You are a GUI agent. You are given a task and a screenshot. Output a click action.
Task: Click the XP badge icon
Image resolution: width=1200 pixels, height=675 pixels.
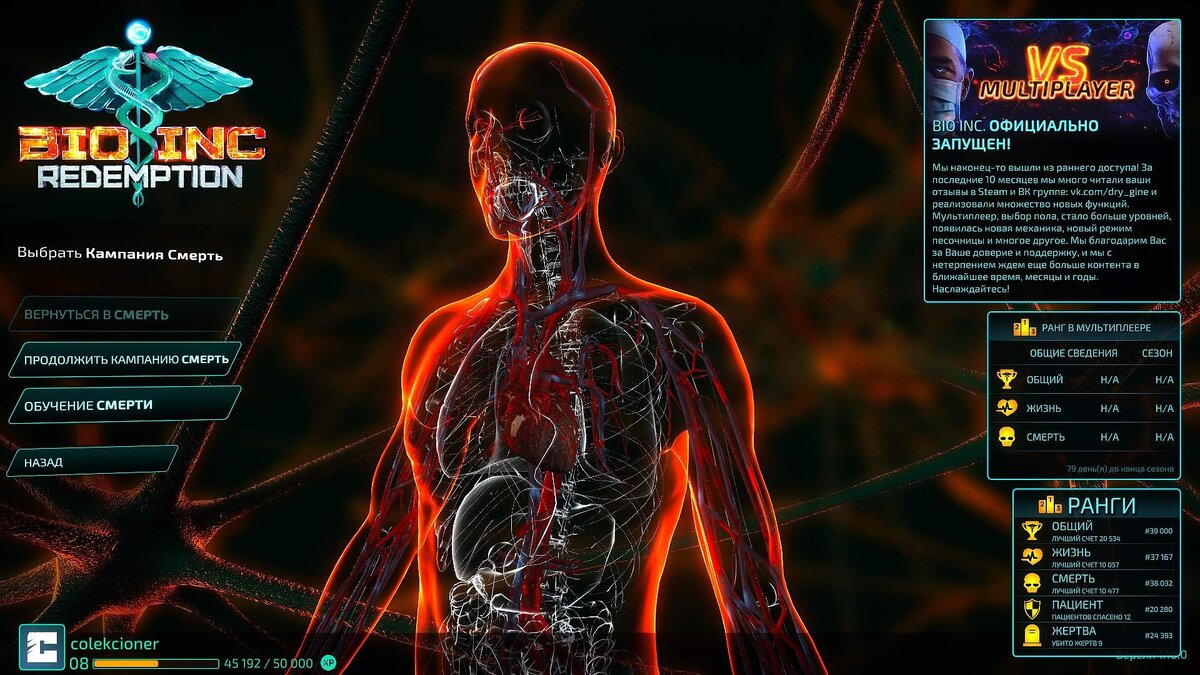tap(329, 663)
